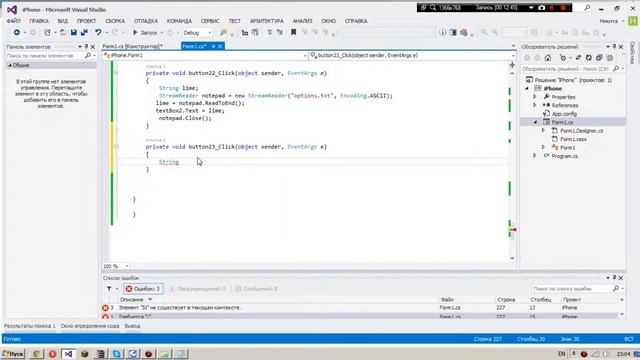Sort by the Строка column header
Image resolution: width=640 pixels, height=360 pixels.
(506, 300)
